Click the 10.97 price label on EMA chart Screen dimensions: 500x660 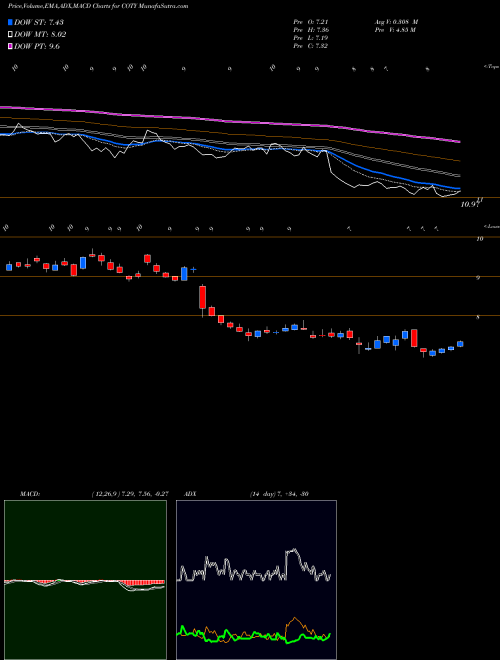click(x=470, y=205)
